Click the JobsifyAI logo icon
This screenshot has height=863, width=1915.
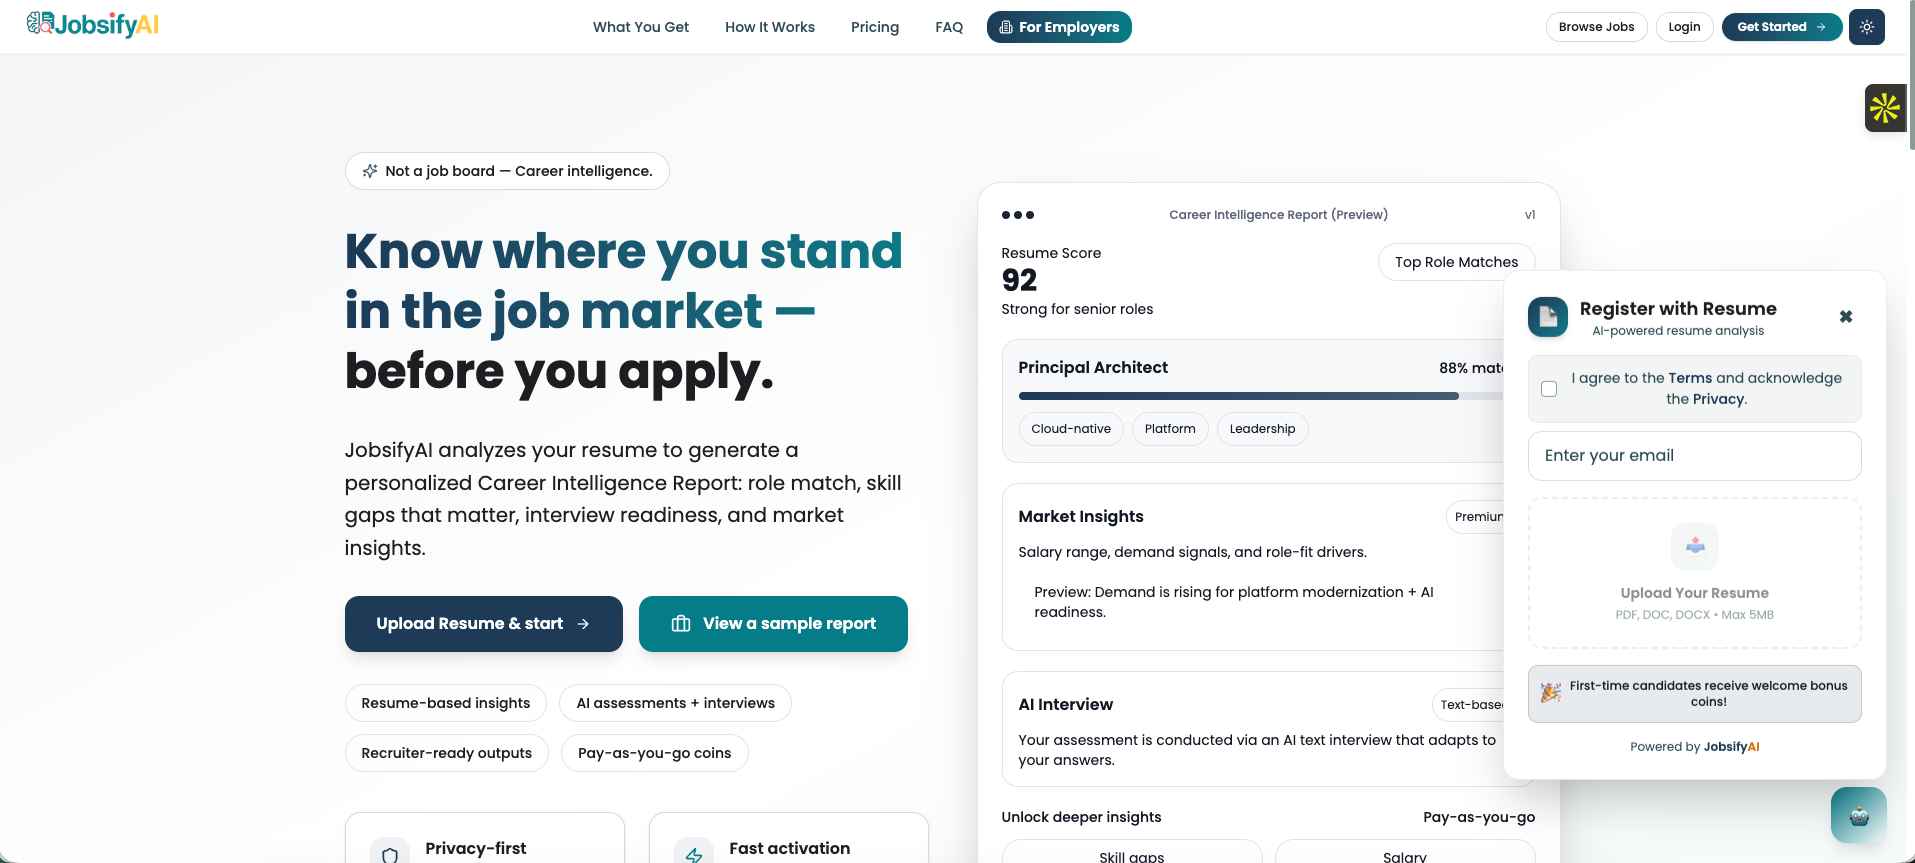[x=40, y=24]
